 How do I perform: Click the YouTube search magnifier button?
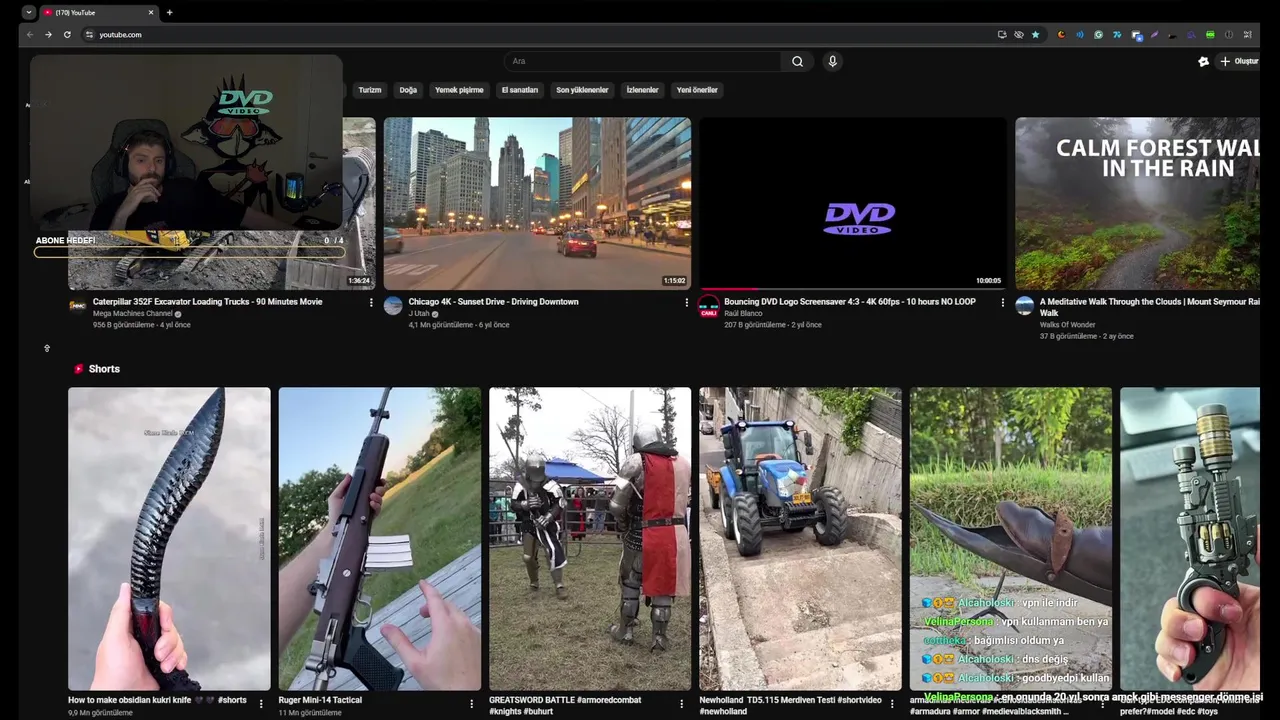[797, 61]
